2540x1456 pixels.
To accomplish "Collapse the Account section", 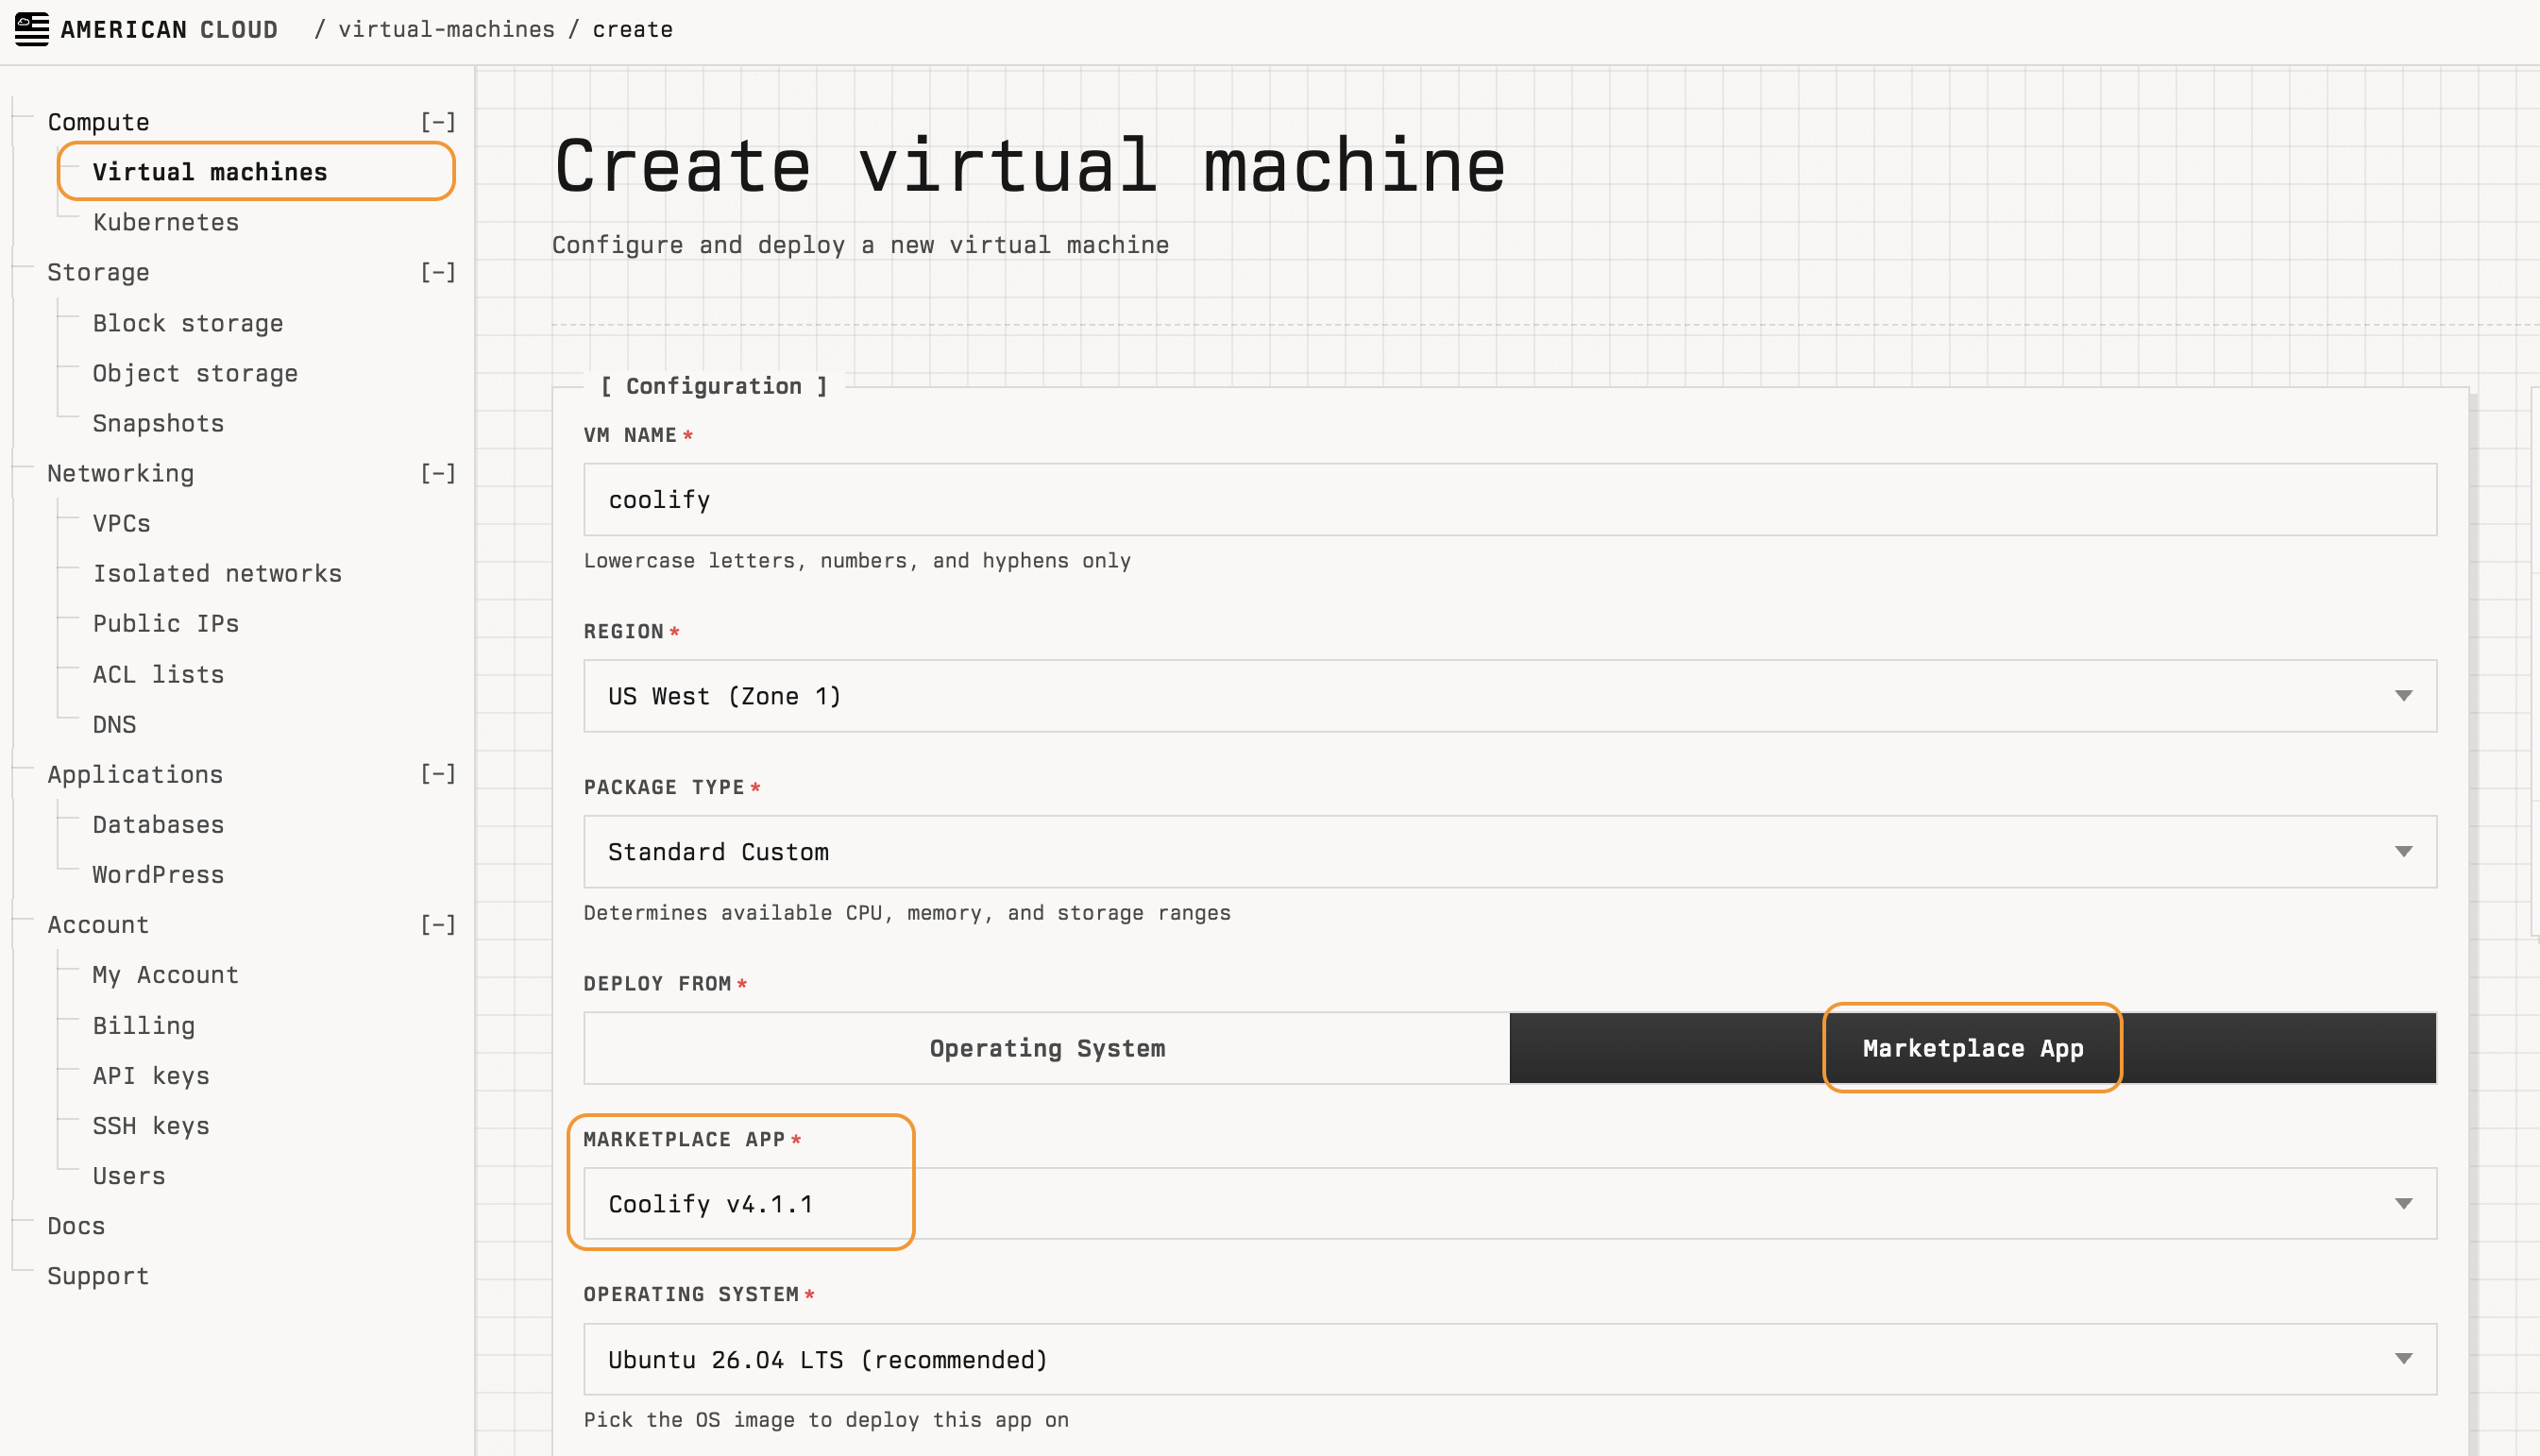I will coord(438,925).
